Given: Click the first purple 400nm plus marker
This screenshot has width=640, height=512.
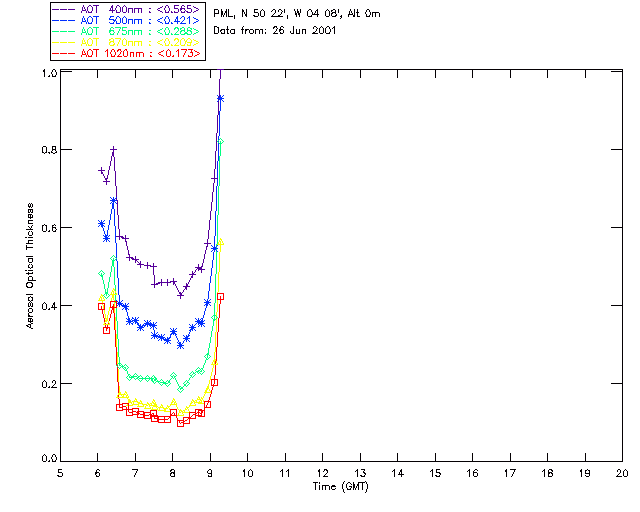Looking at the screenshot, I should 101,170.
